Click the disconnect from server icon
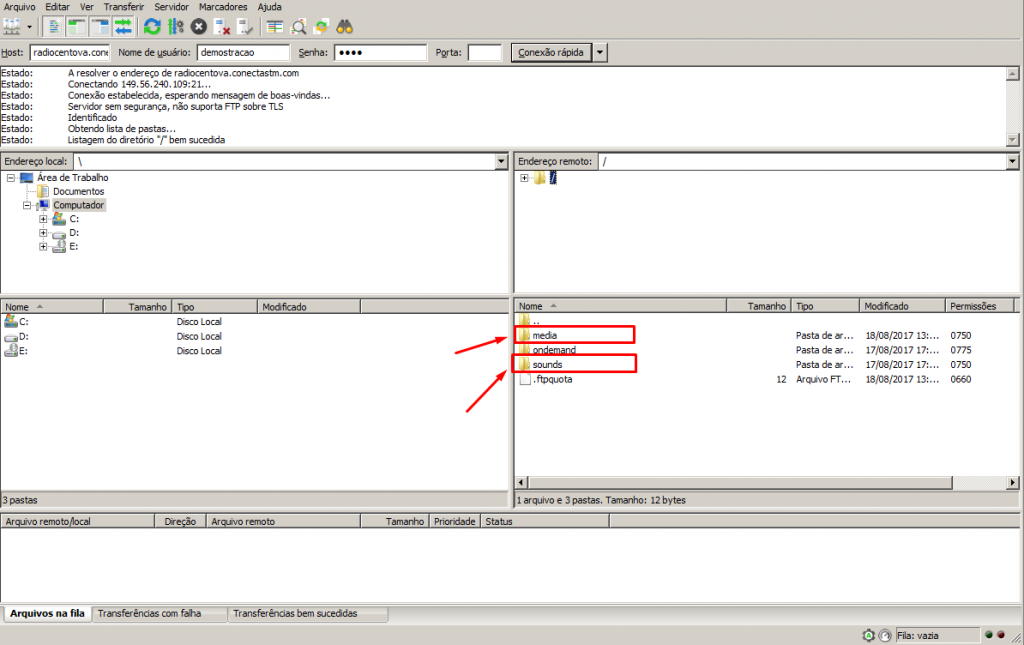1024x645 pixels. pos(222,26)
